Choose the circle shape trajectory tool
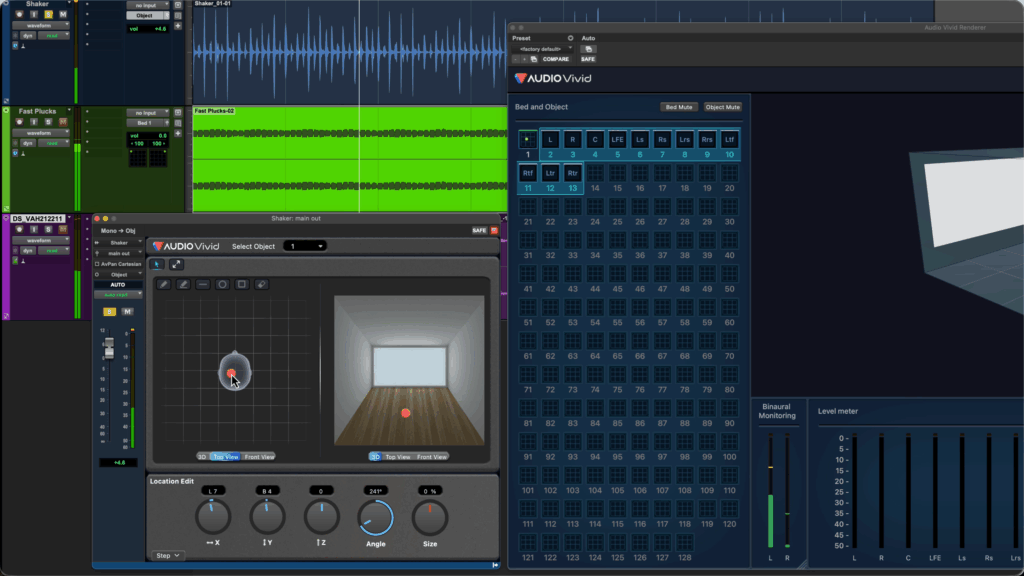The width and height of the screenshot is (1024, 576). [222, 285]
